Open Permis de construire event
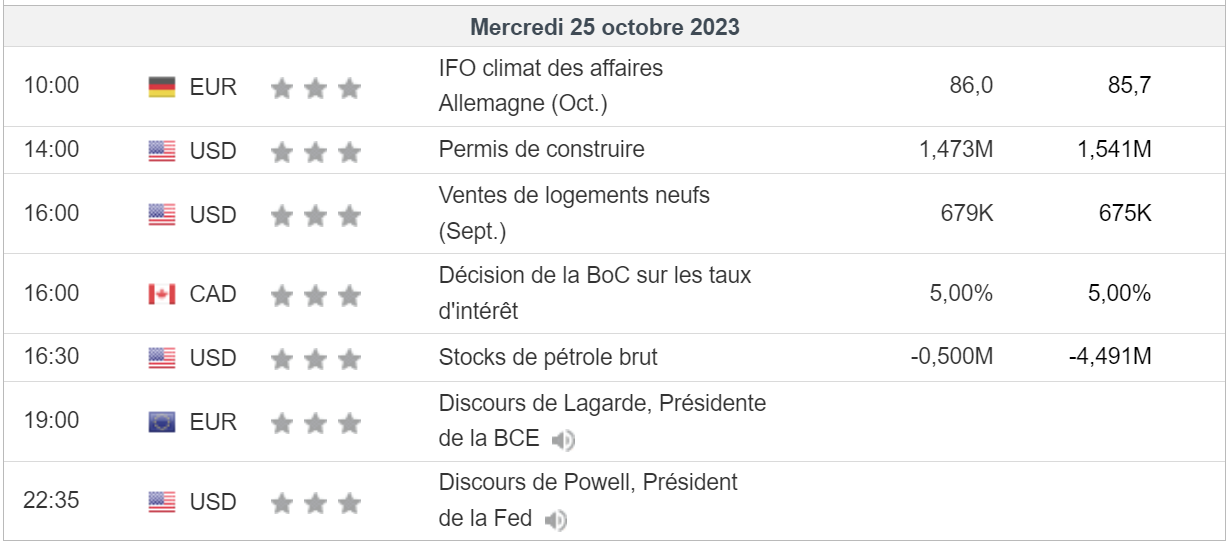The image size is (1230, 544). pyautogui.click(x=541, y=150)
